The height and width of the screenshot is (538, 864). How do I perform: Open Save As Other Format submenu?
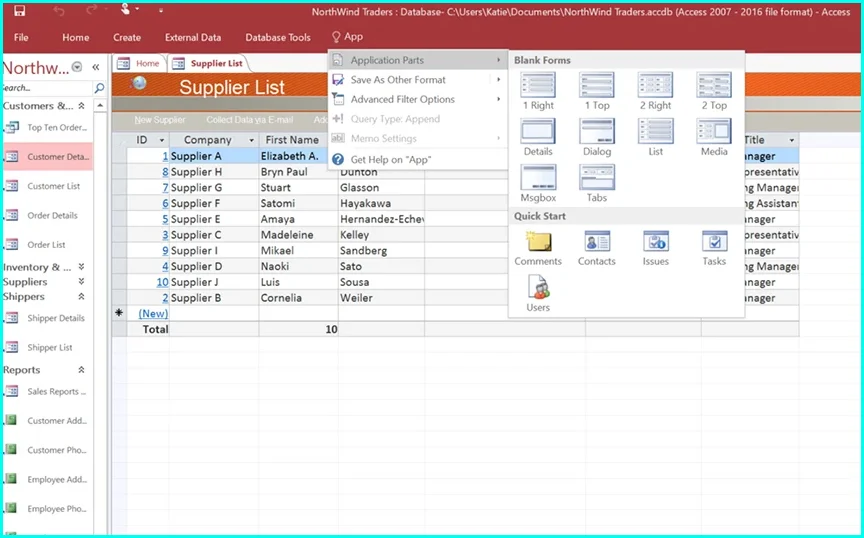[398, 80]
